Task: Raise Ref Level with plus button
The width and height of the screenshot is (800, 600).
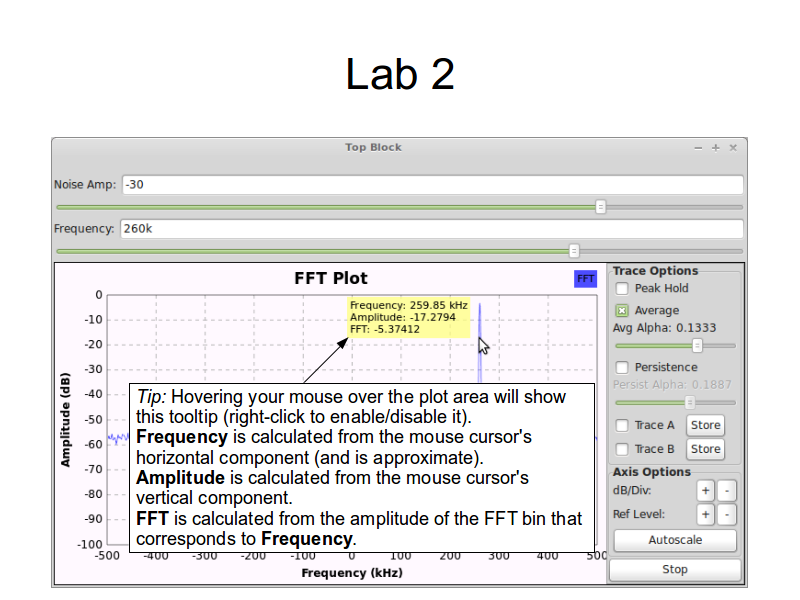Action: (x=705, y=515)
